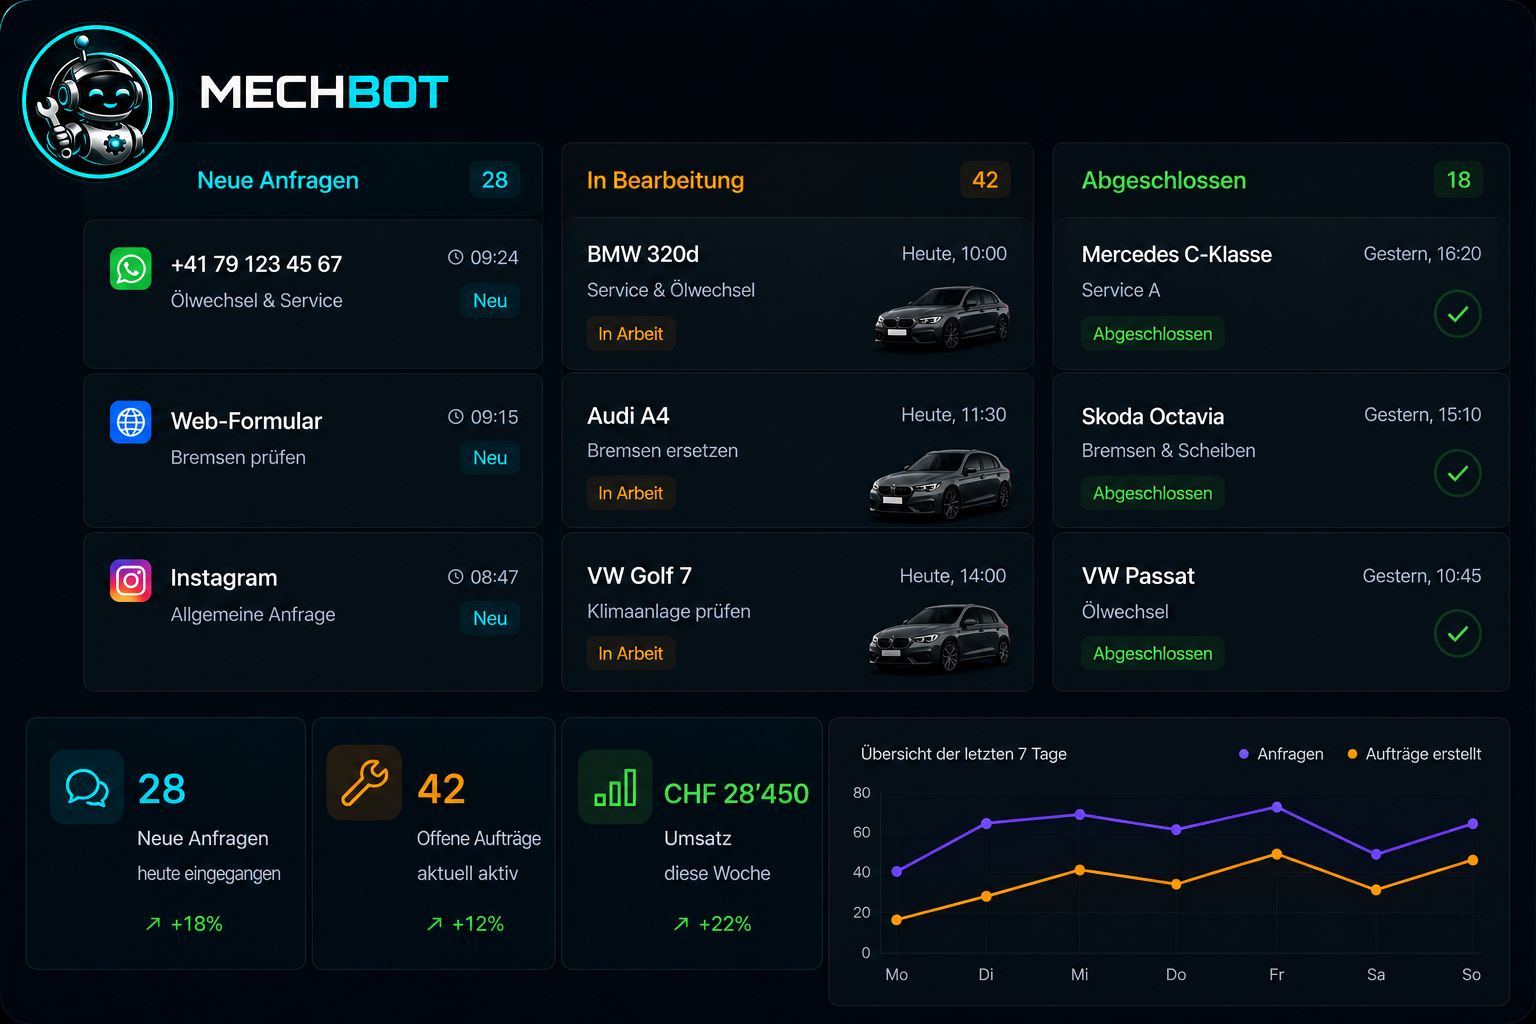
Task: Click the In Arbeit badge on Audi A4
Action: pyautogui.click(x=631, y=493)
